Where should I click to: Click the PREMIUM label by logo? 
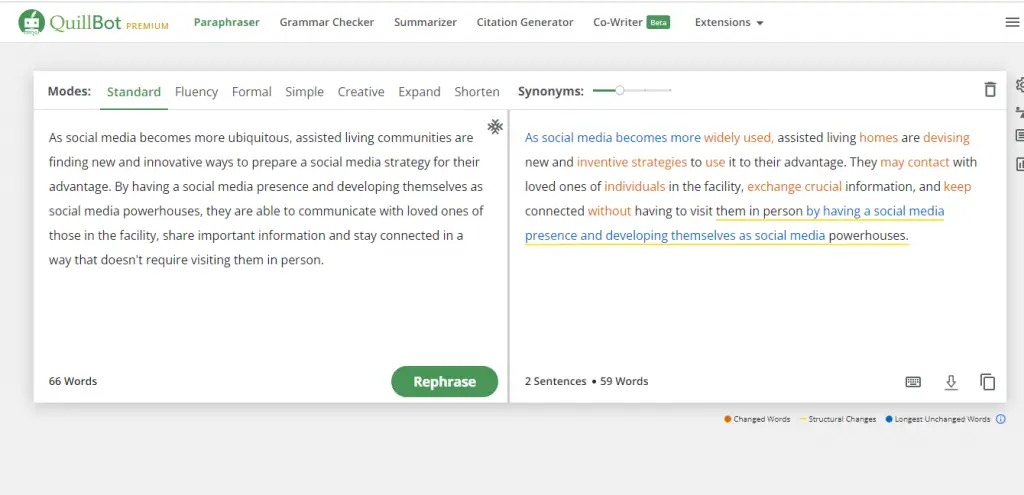coord(147,26)
